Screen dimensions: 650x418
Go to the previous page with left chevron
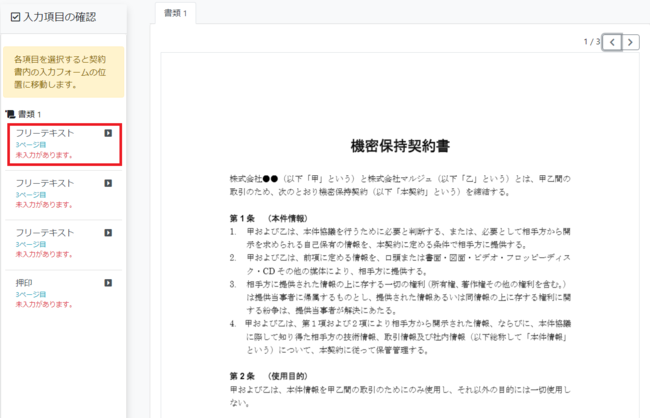[x=612, y=42]
